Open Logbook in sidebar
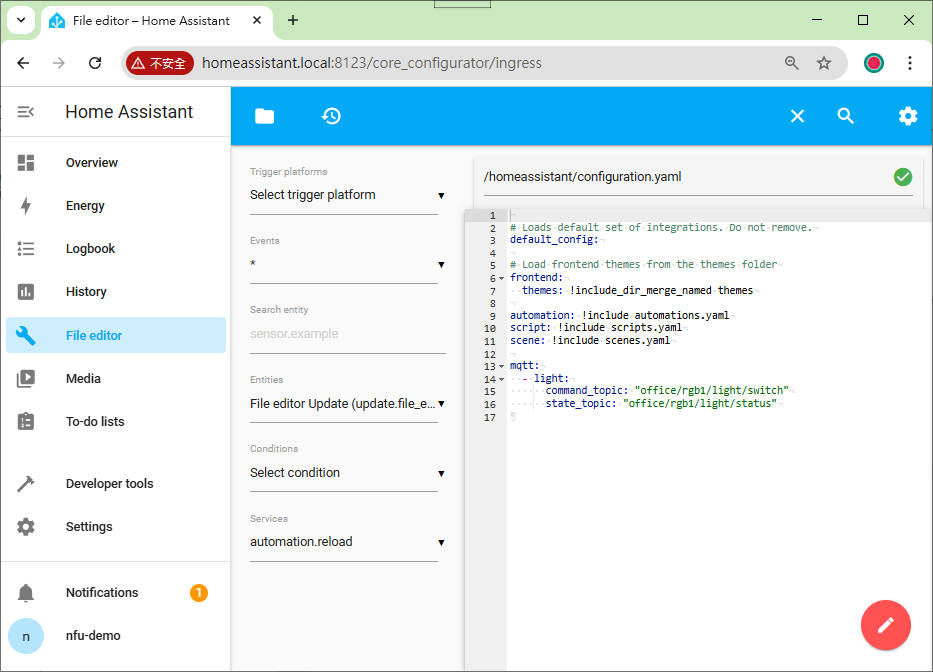Viewport: 933px width, 672px height. [90, 249]
